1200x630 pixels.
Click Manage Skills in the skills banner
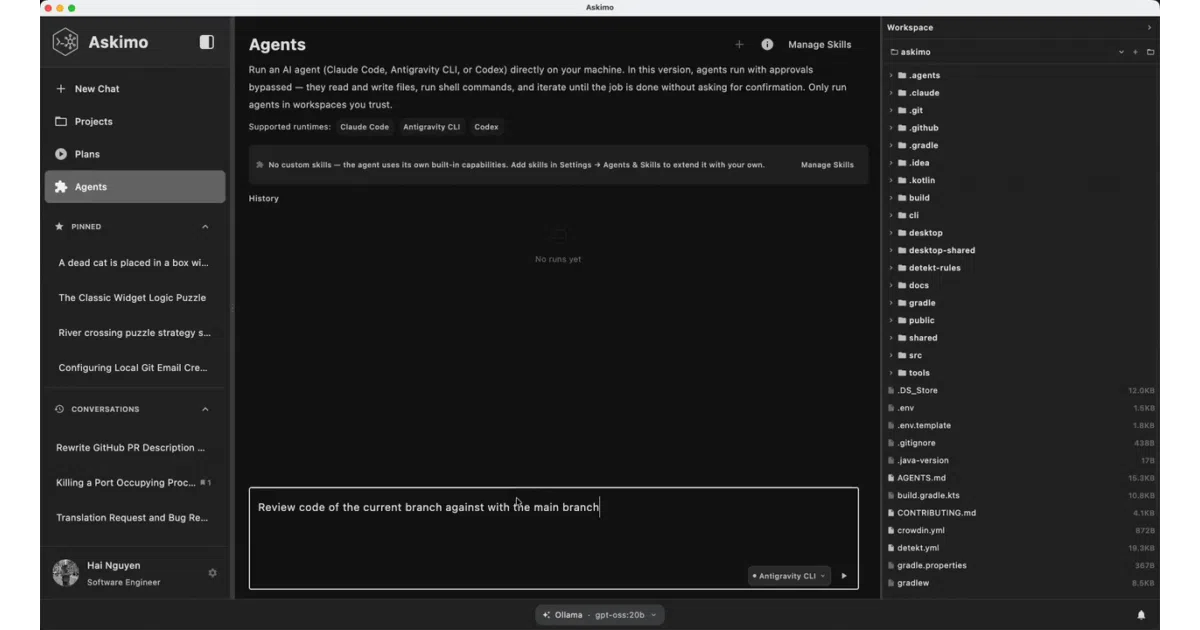[827, 165]
